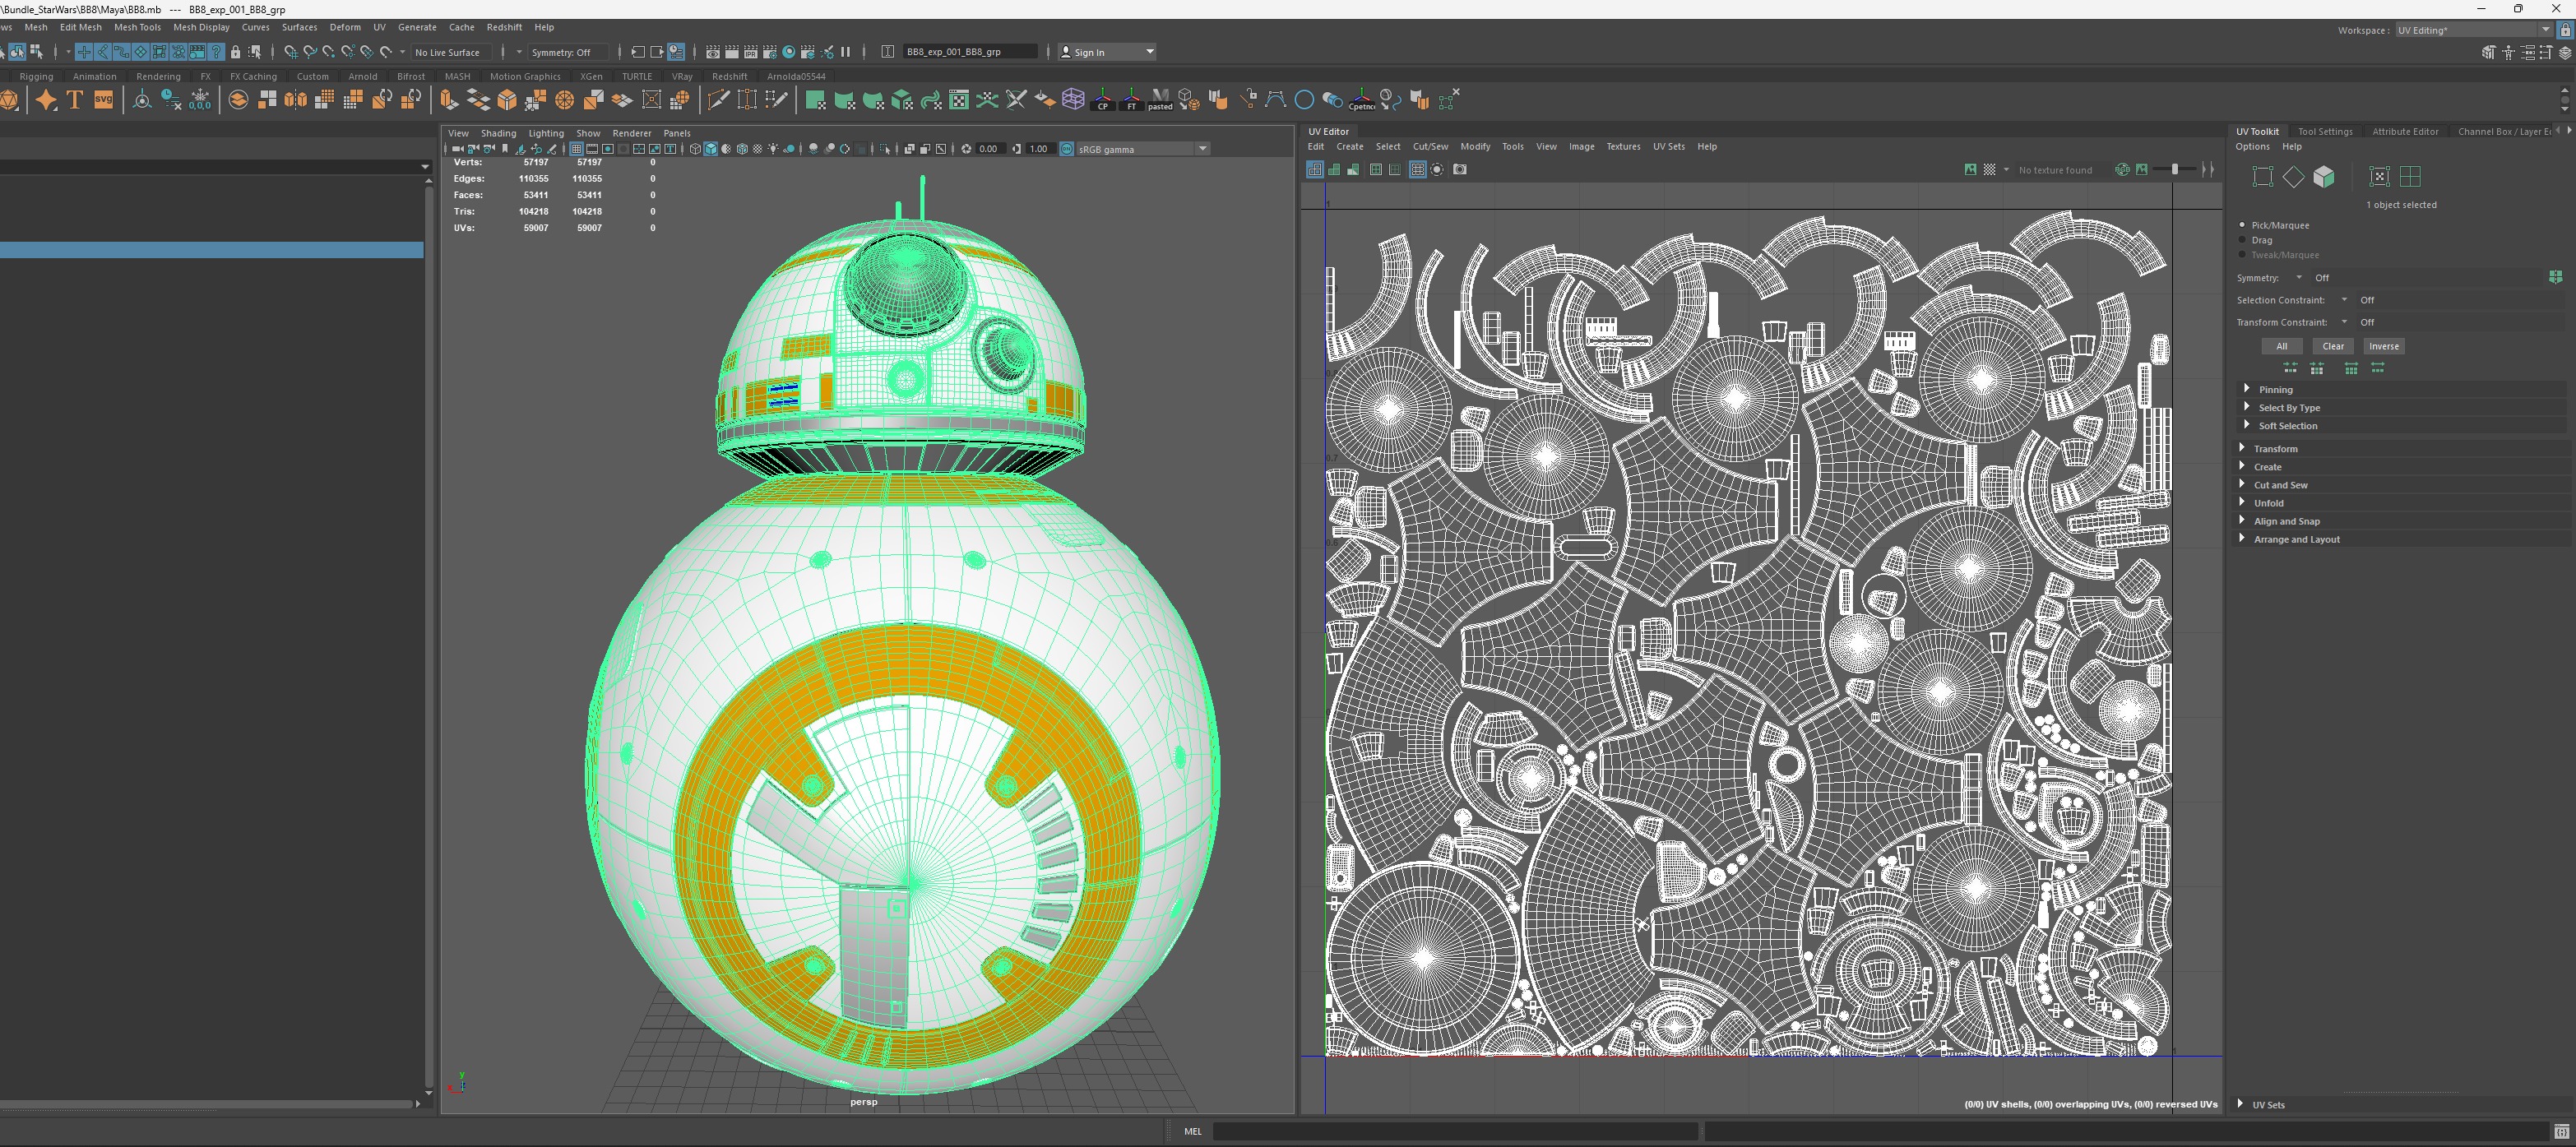Open render settings clapboard with gear icon

pos(769,52)
